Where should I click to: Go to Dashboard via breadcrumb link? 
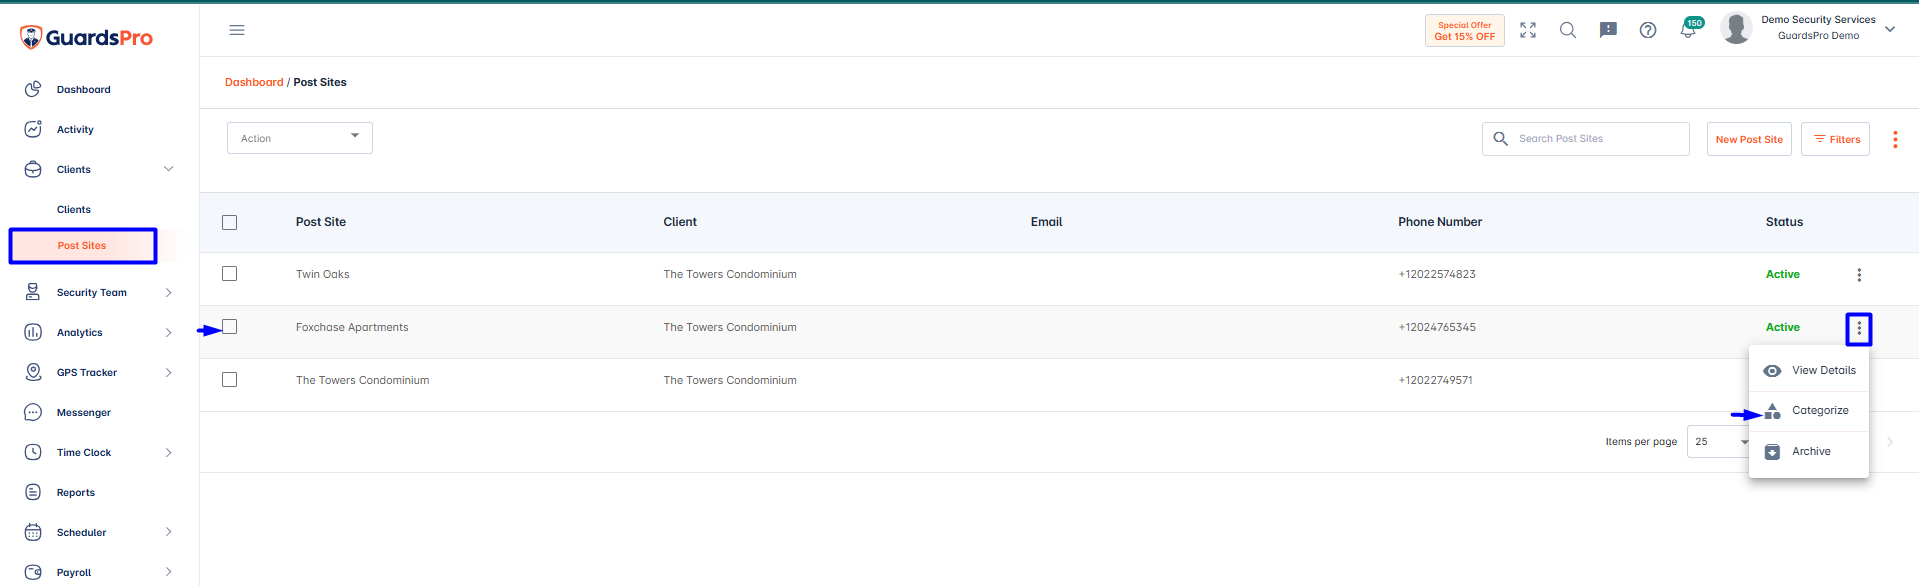click(254, 82)
